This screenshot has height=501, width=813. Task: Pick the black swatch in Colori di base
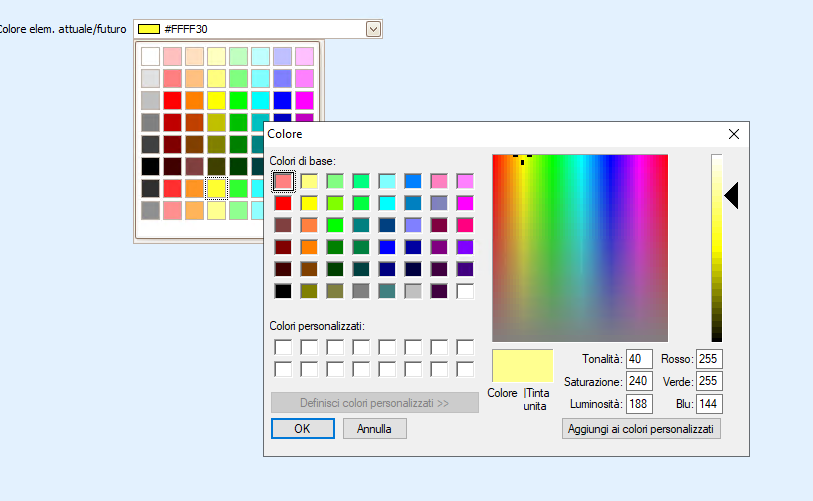pyautogui.click(x=284, y=291)
